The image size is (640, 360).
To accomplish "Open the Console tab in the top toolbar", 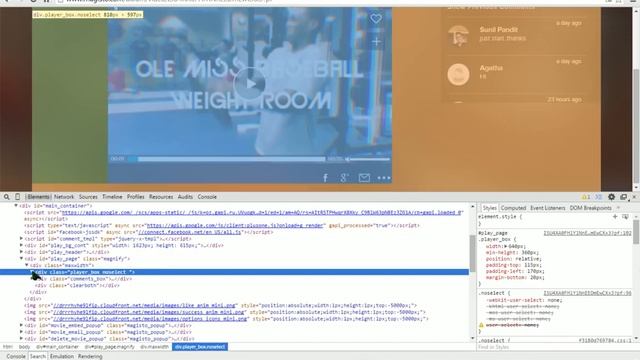I will (x=207, y=197).
